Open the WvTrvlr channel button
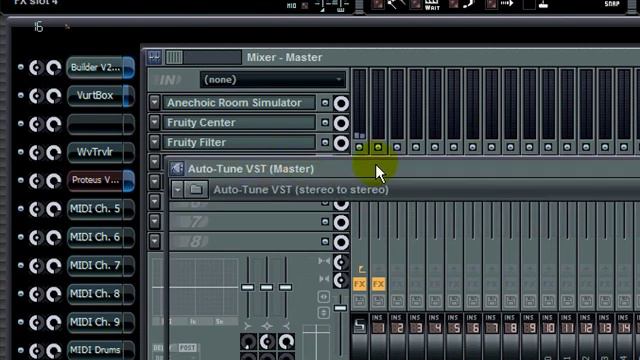640x360 pixels. pyautogui.click(x=100, y=152)
